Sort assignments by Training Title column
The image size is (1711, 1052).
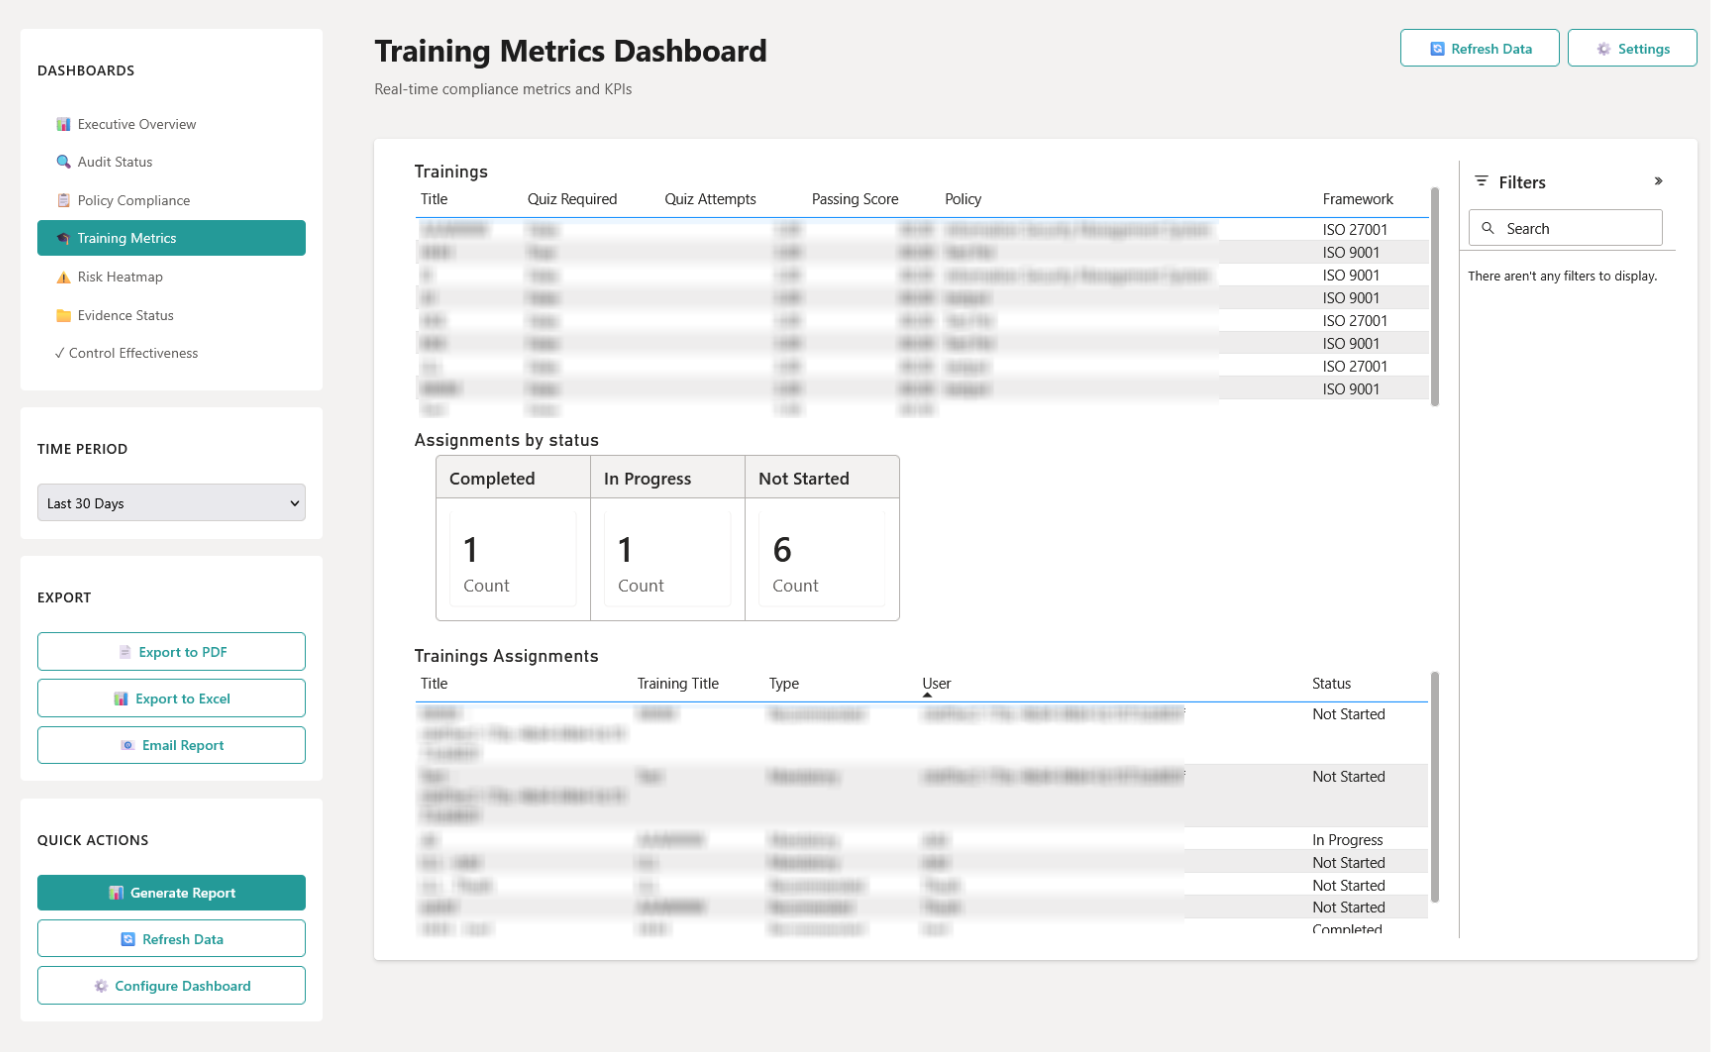(x=678, y=684)
